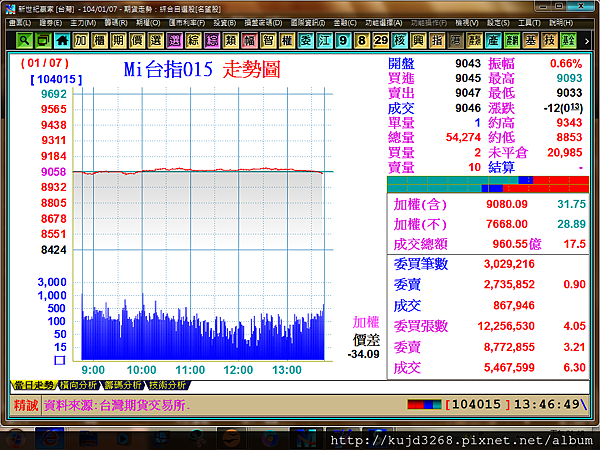This screenshot has width=600, height=450.
Task: Open the 檢視(V) menu
Action: (x=466, y=23)
